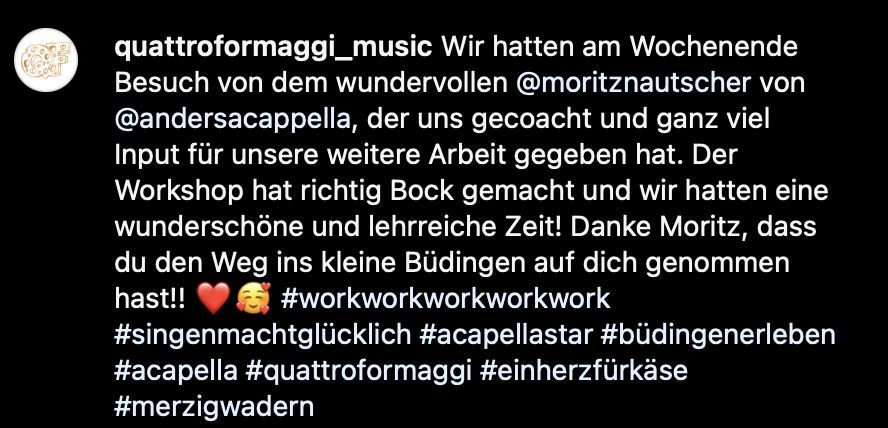This screenshot has height=428, width=888.
Task: Click the word wunderschöne in the caption
Action: 208,226
